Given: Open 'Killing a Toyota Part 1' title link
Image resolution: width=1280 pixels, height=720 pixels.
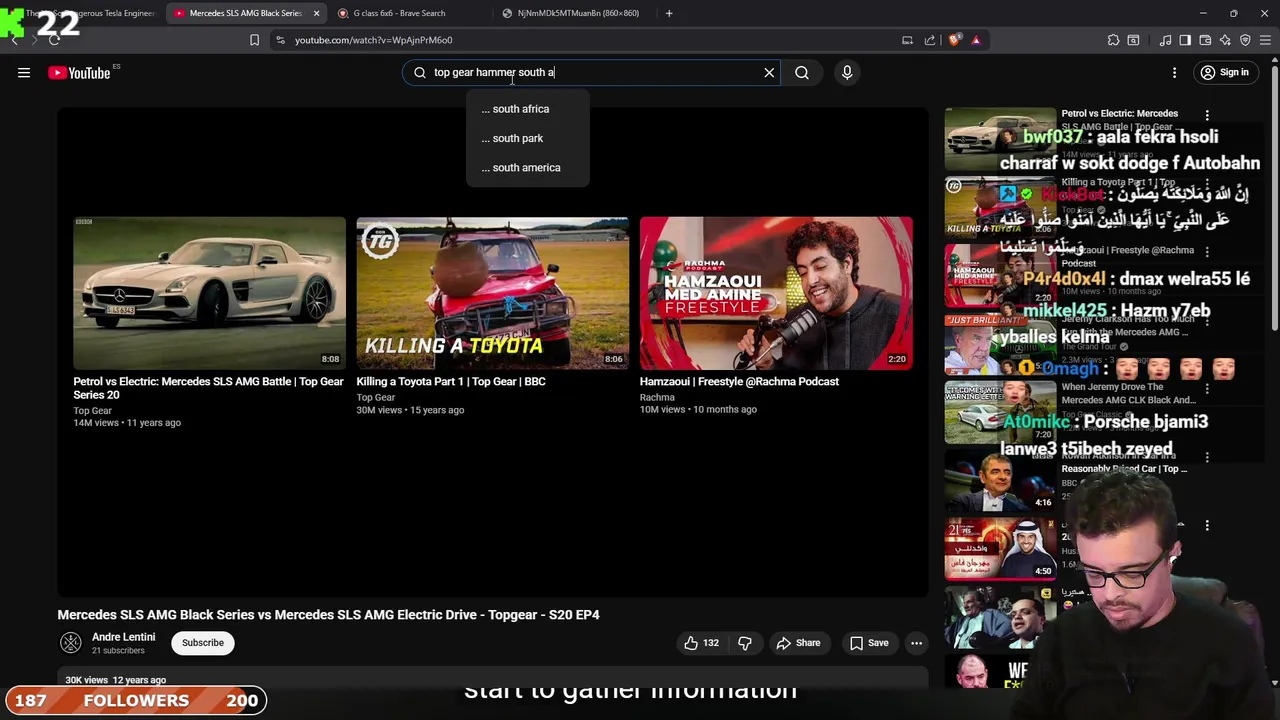Looking at the screenshot, I should [451, 381].
